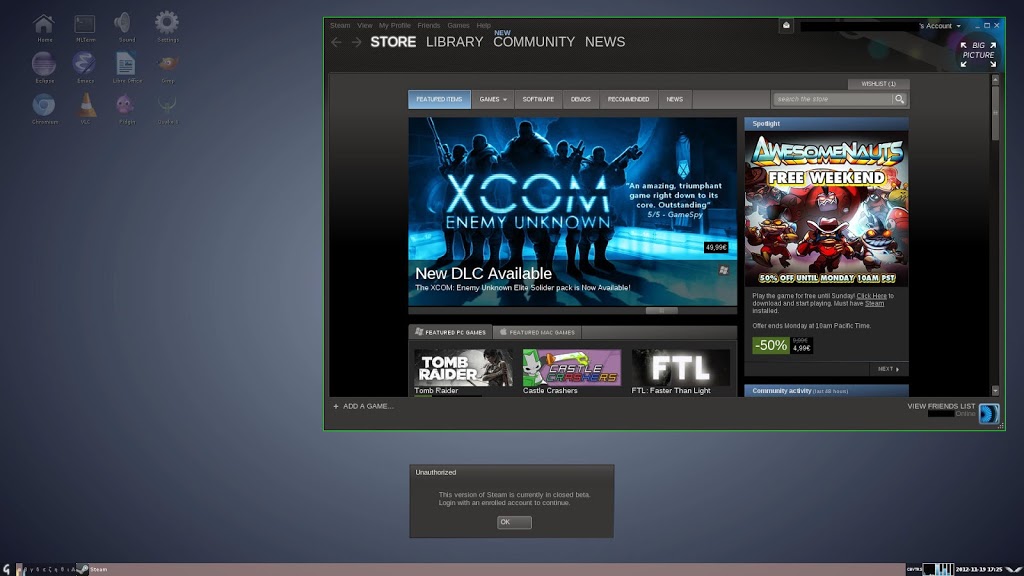Click the plus icon beside Add a Game
The height and width of the screenshot is (576, 1024).
(x=336, y=406)
